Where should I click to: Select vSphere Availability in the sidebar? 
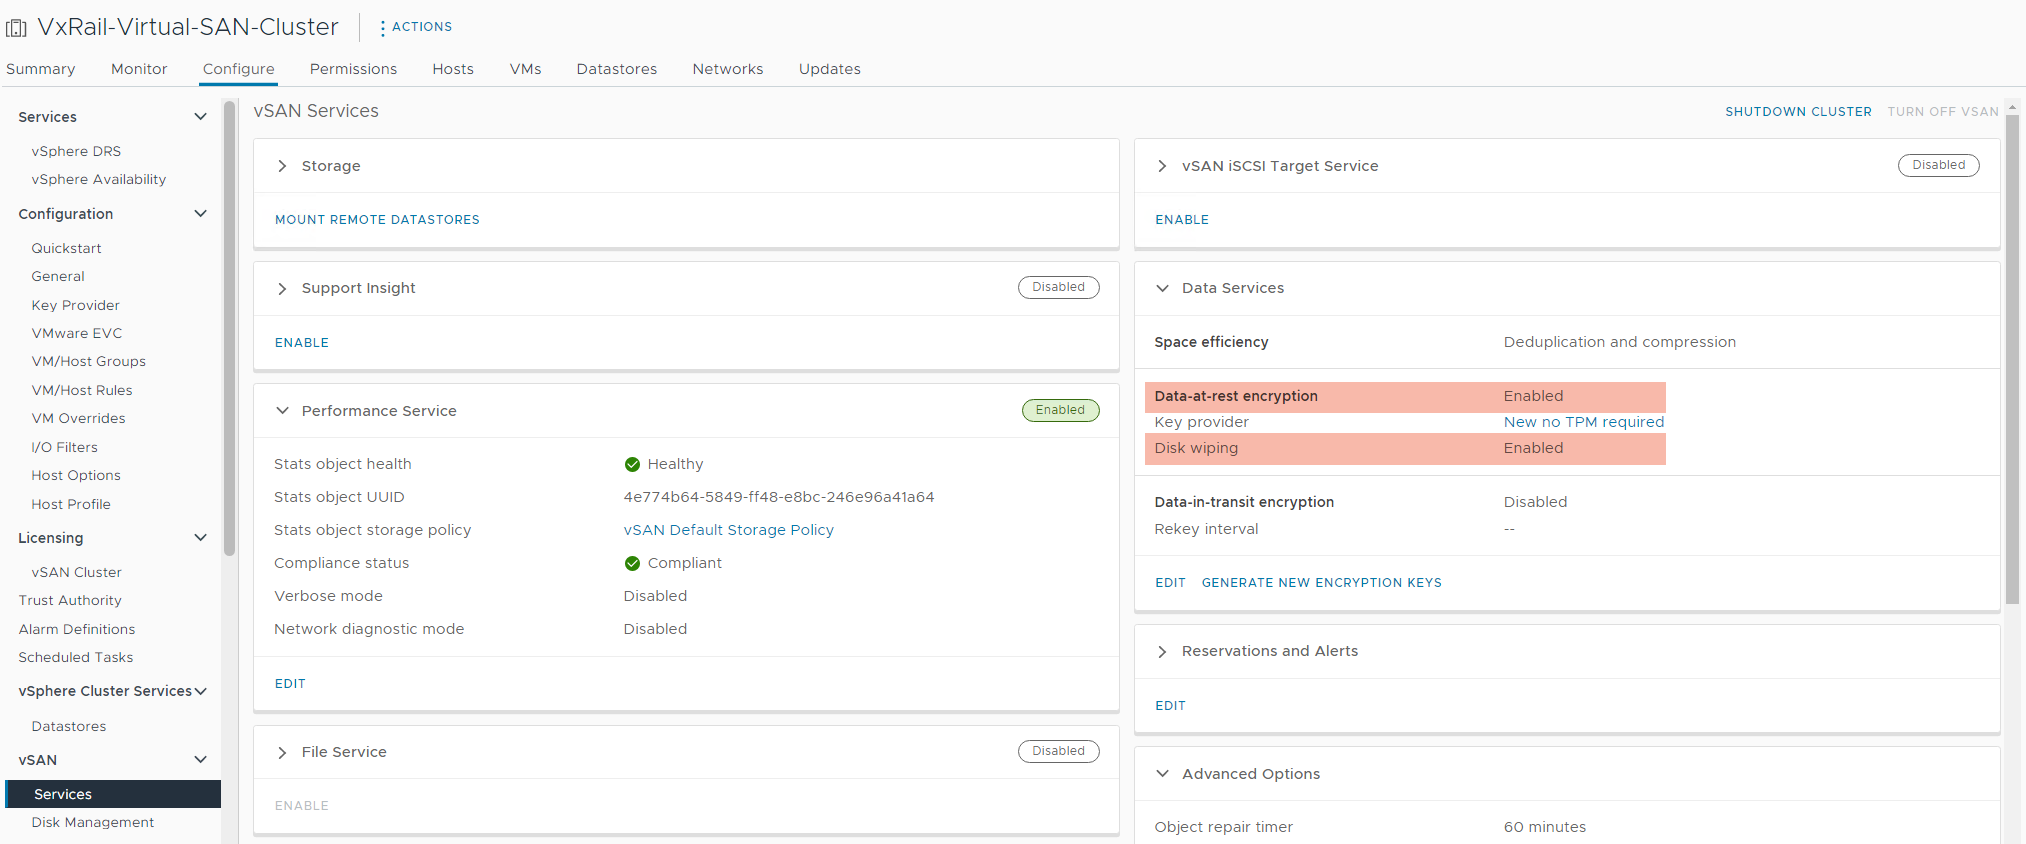[99, 180]
